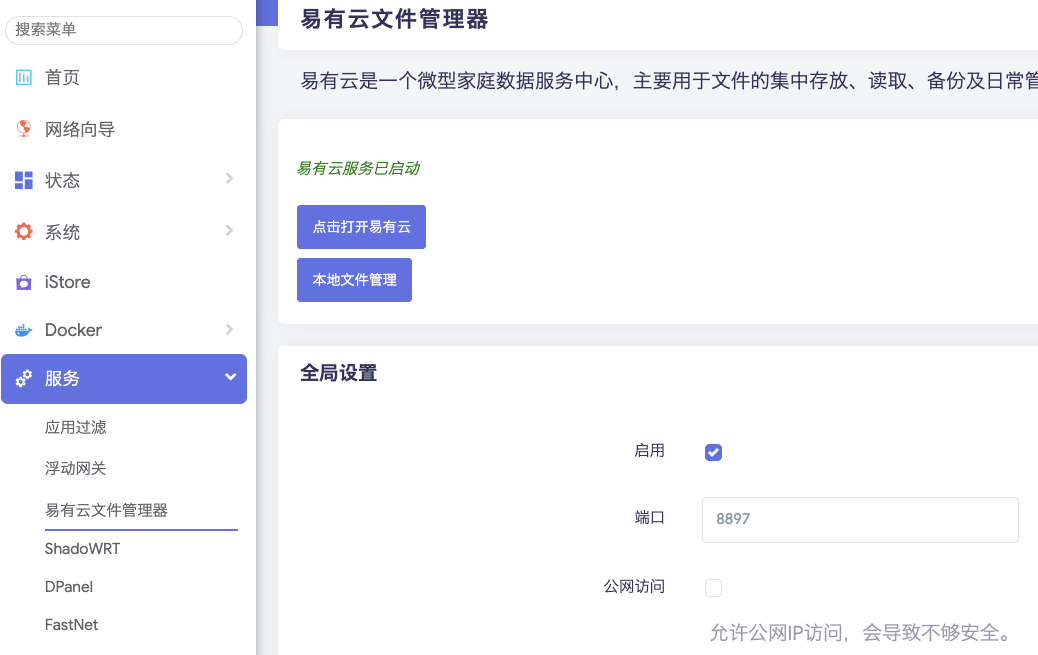Click the Docker whale icon
This screenshot has height=655, width=1038.
tap(24, 330)
